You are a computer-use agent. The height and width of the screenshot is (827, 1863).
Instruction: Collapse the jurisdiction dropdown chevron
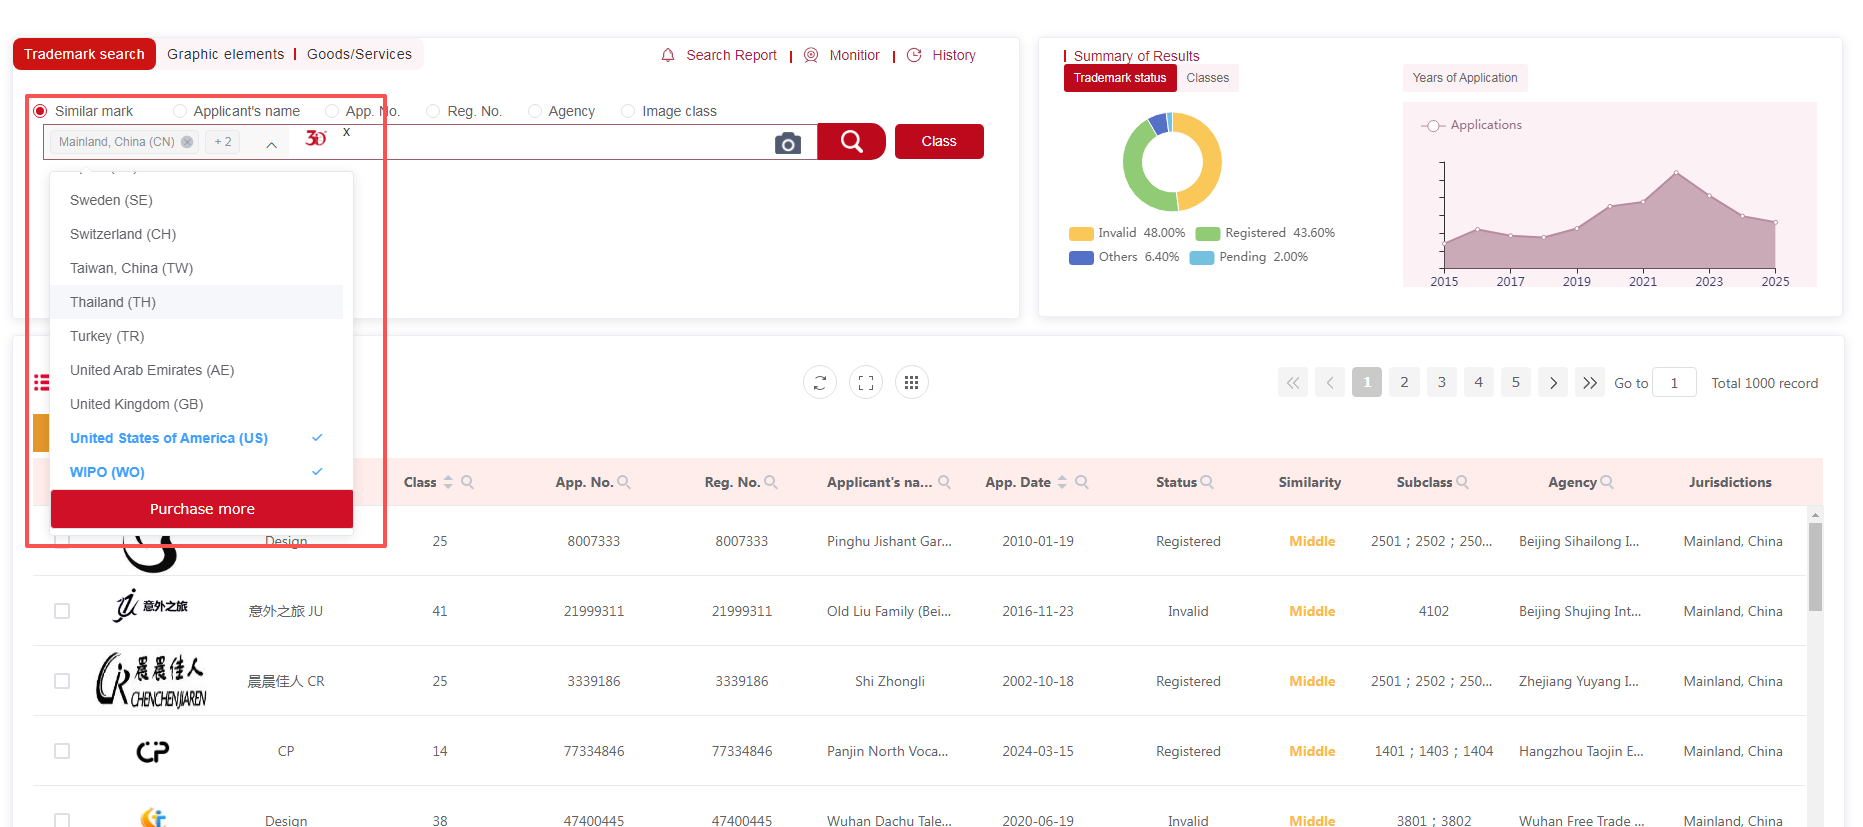pos(271,144)
